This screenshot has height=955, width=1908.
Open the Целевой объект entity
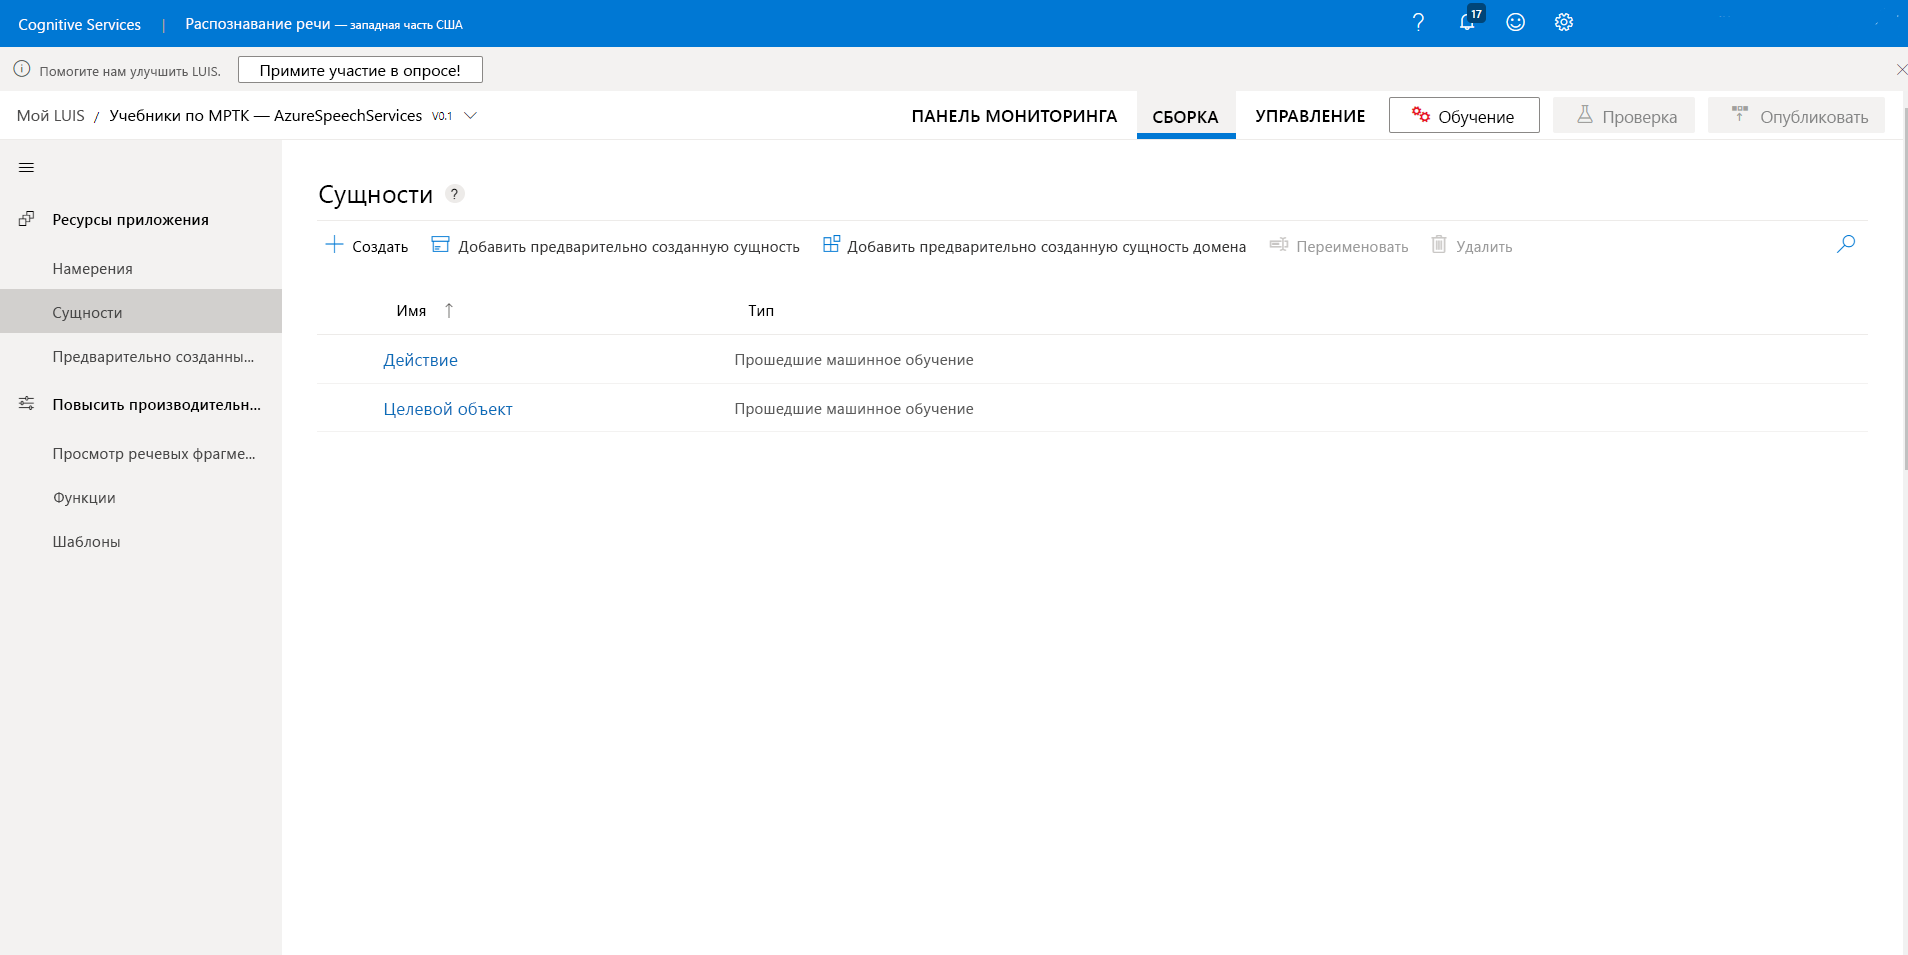tap(447, 408)
